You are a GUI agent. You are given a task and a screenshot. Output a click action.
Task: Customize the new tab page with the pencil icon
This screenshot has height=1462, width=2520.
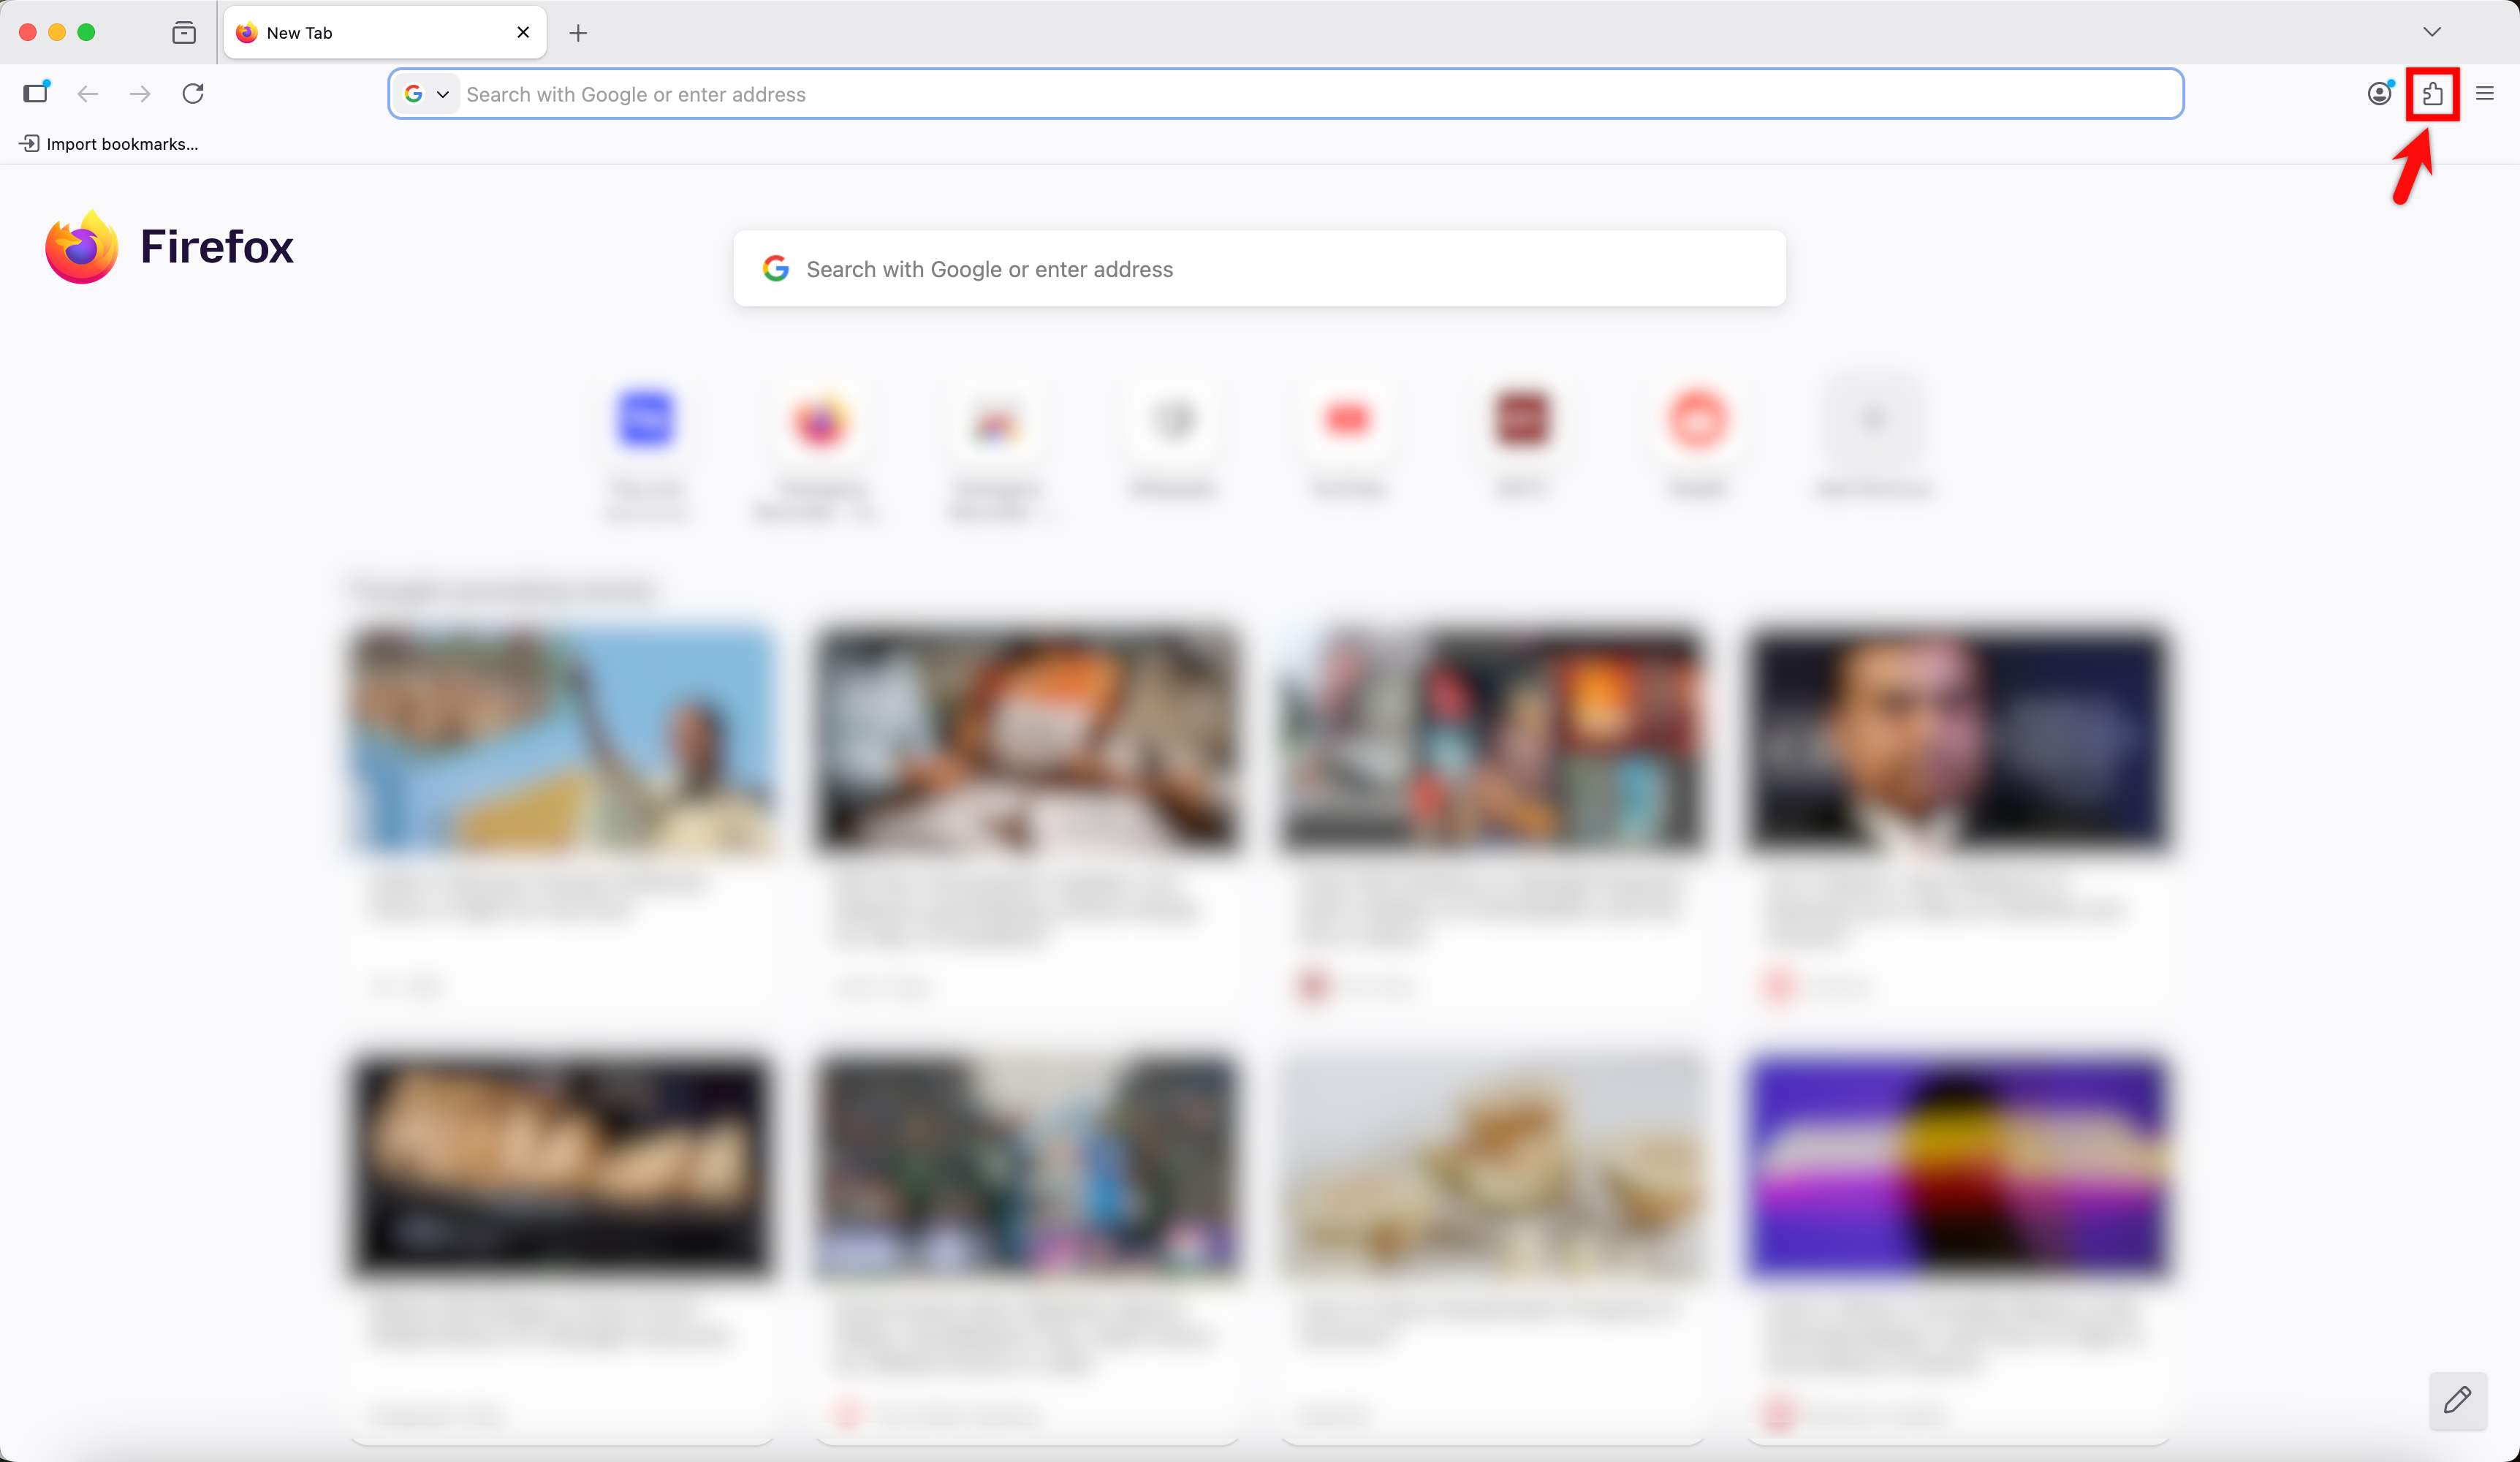pyautogui.click(x=2458, y=1400)
